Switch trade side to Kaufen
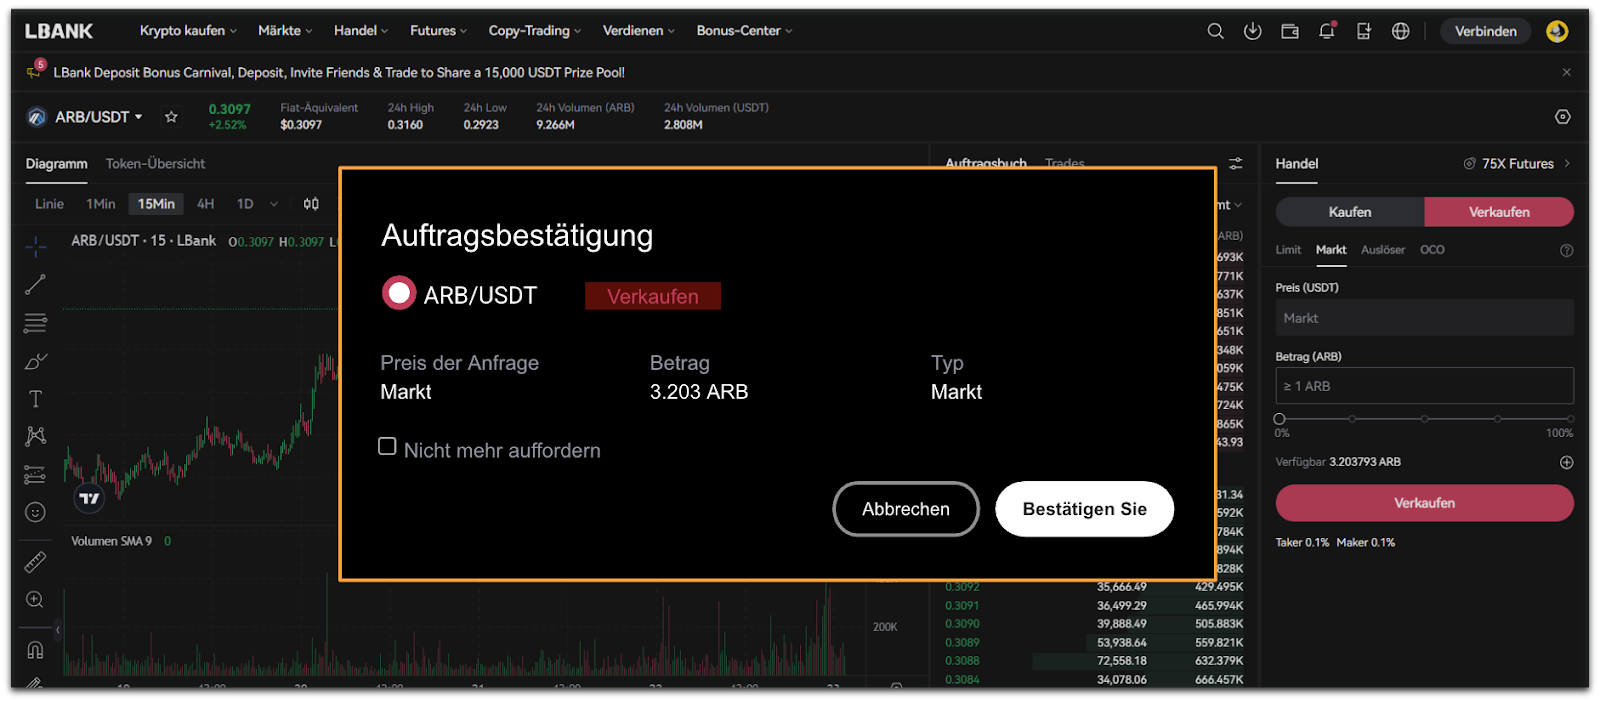 (x=1350, y=212)
